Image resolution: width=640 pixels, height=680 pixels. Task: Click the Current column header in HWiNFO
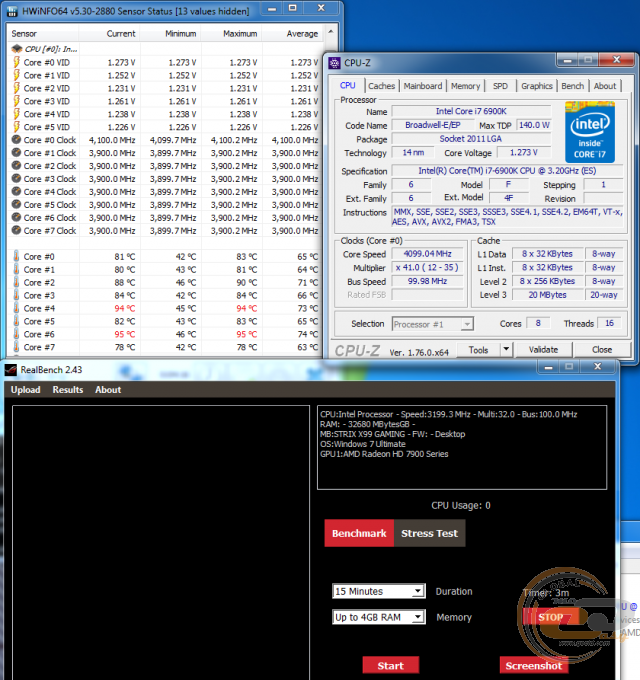[109, 33]
